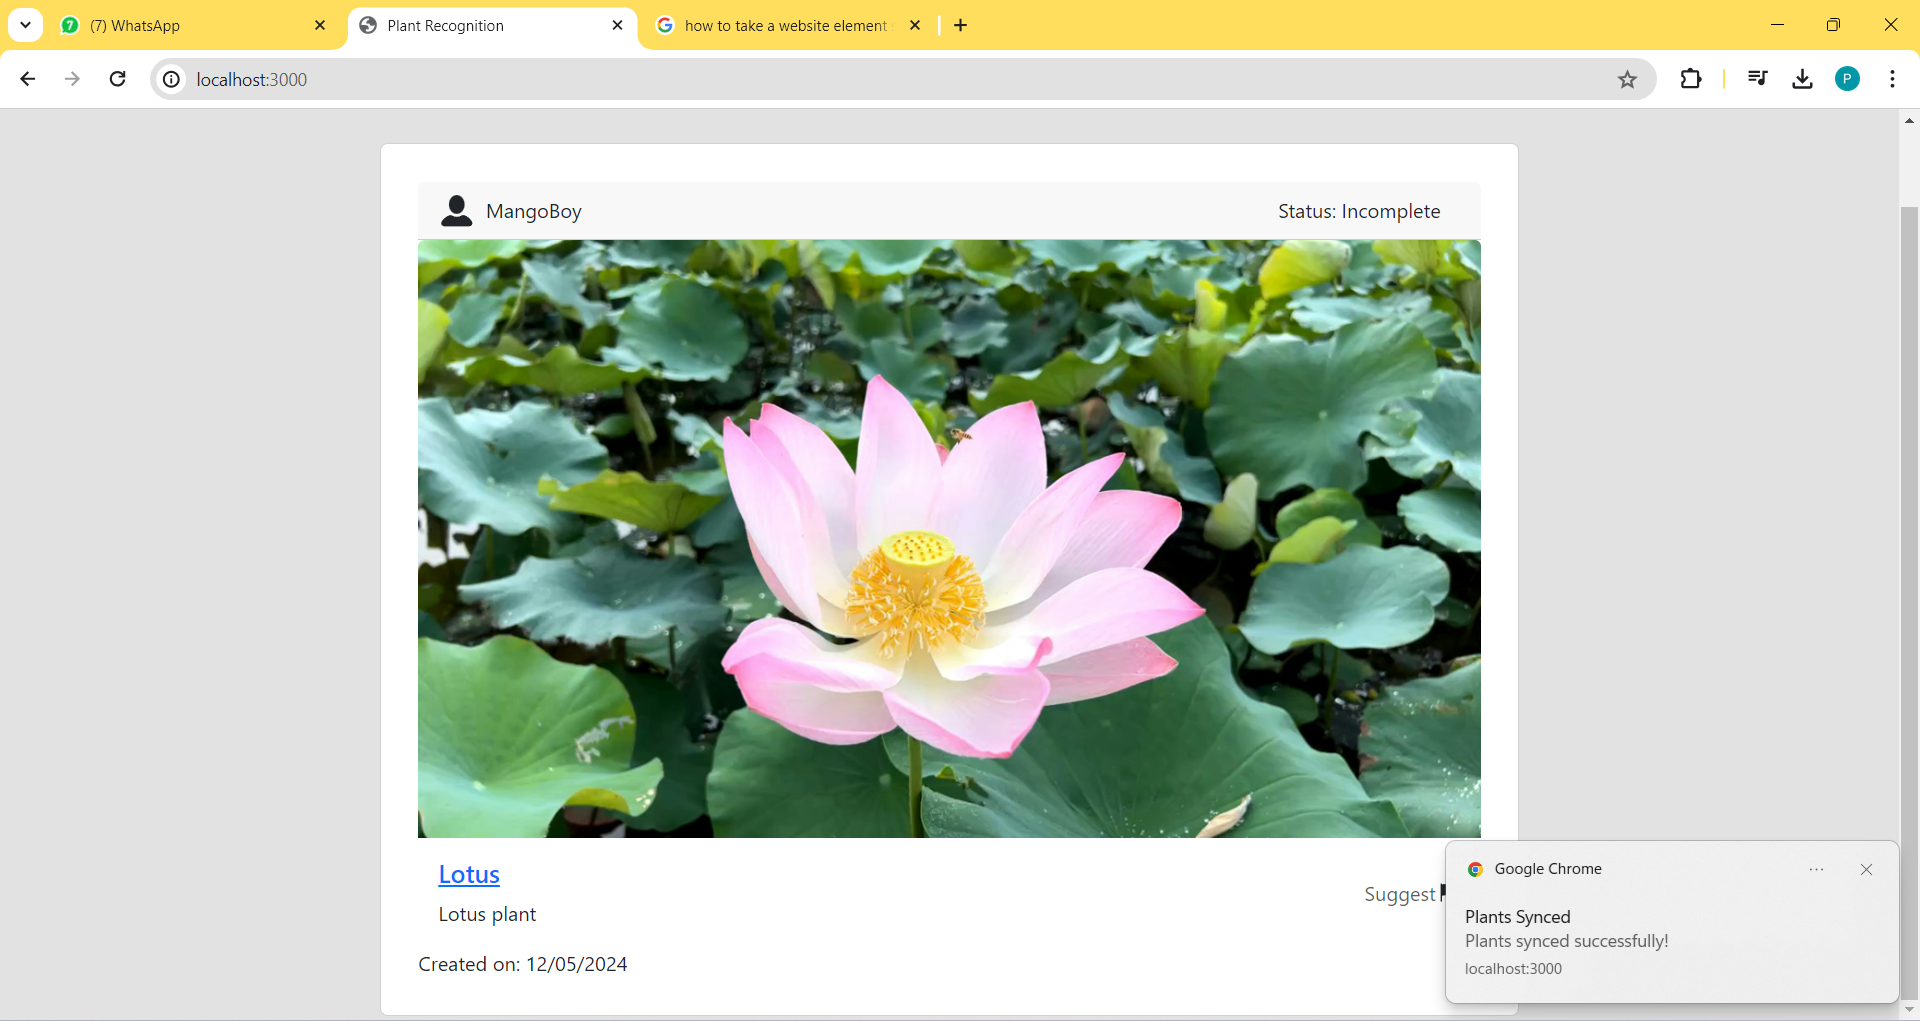1920x1021 pixels.
Task: Open media controls icon in toolbar
Action: (1757, 79)
